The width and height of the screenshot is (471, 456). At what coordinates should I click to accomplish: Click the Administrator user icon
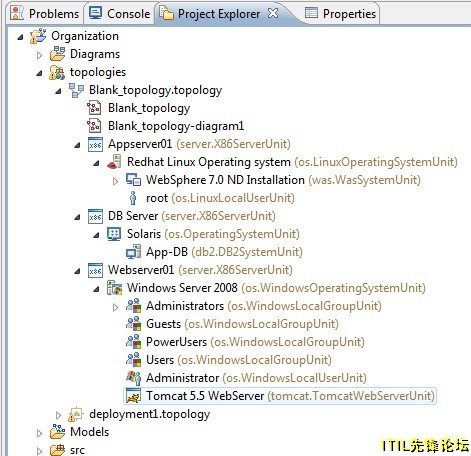coord(133,378)
